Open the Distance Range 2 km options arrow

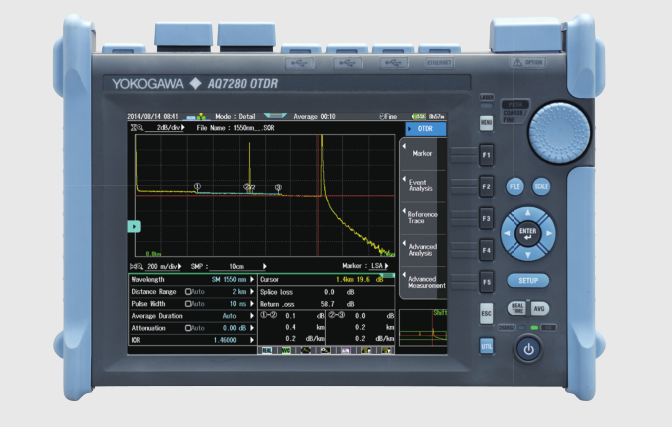(252, 292)
